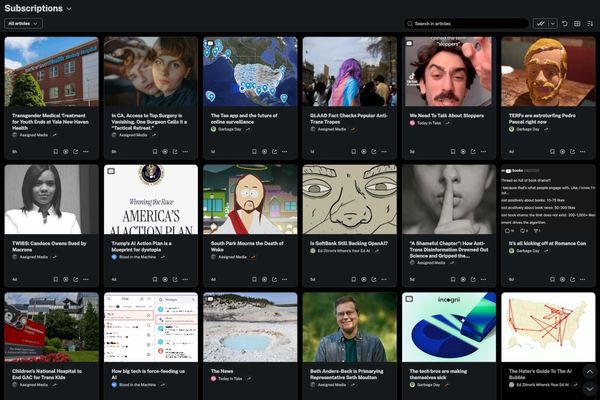Open the Pedro Pascal sculpture thumbnail
The image size is (600, 400).
click(x=548, y=72)
